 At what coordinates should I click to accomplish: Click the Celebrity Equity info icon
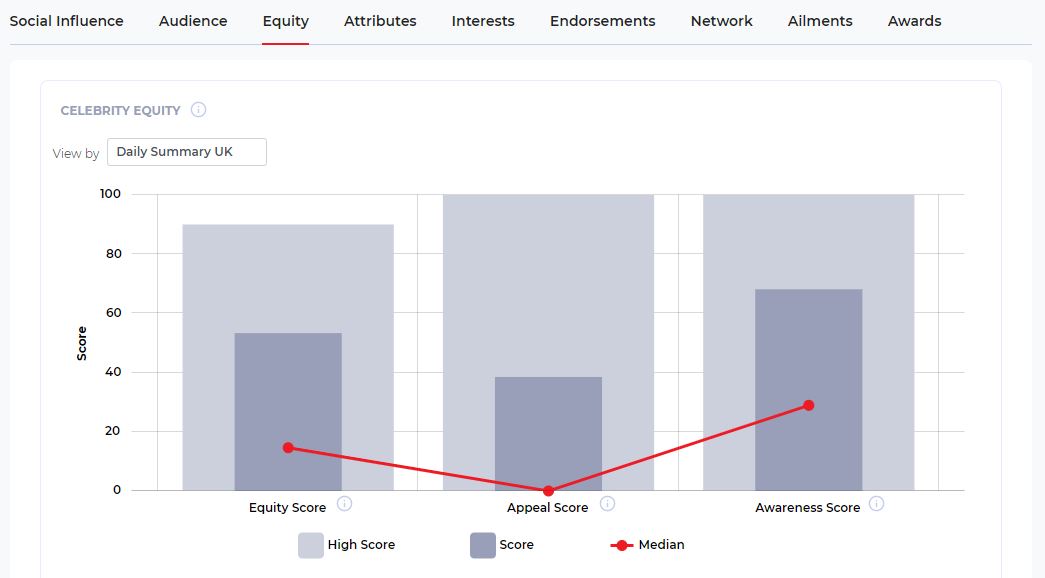pyautogui.click(x=199, y=109)
